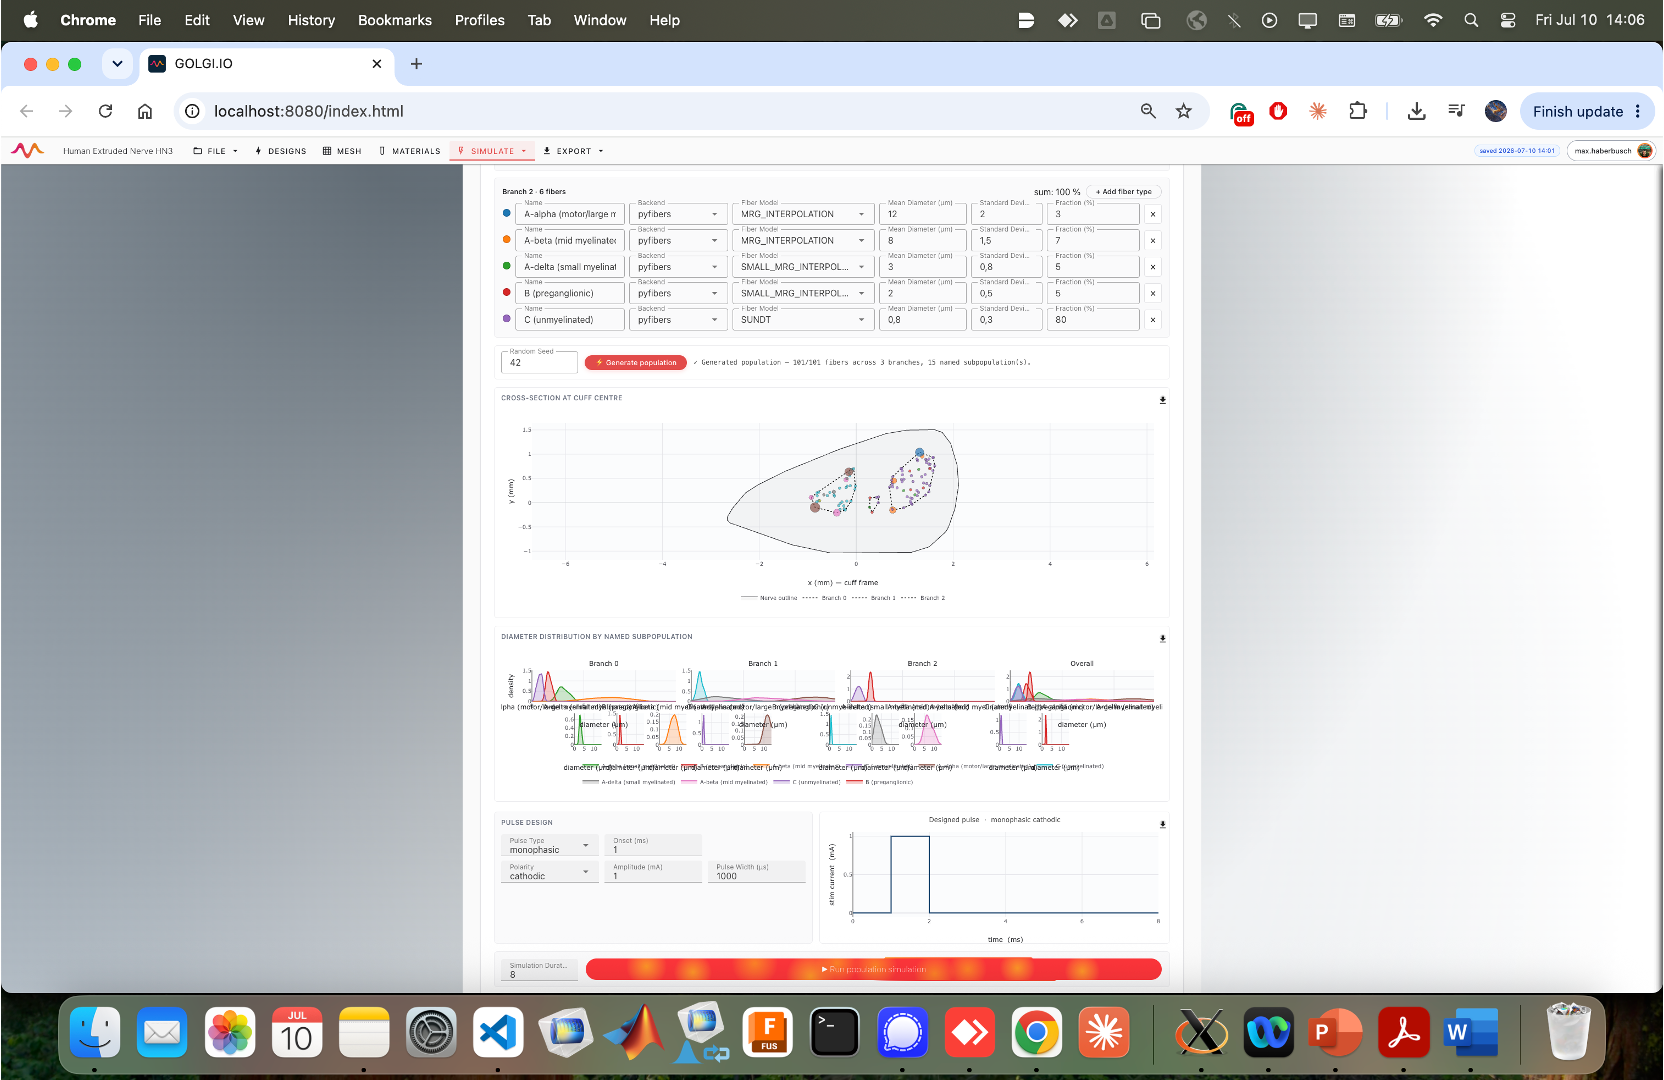The height and width of the screenshot is (1080, 1664).
Task: Download the cross-section at cuff centre plot
Action: pyautogui.click(x=1162, y=400)
